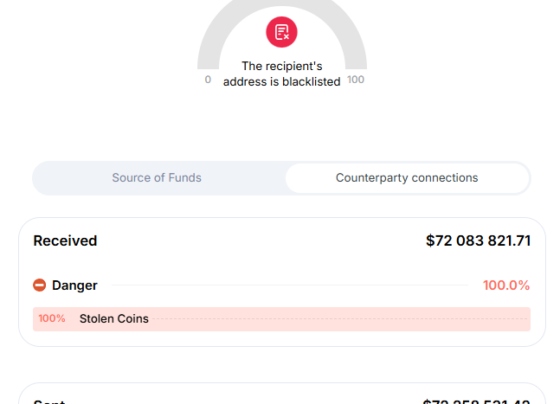Click the line next to Danger
Viewport: 560px width, 404px height.
click(290, 285)
